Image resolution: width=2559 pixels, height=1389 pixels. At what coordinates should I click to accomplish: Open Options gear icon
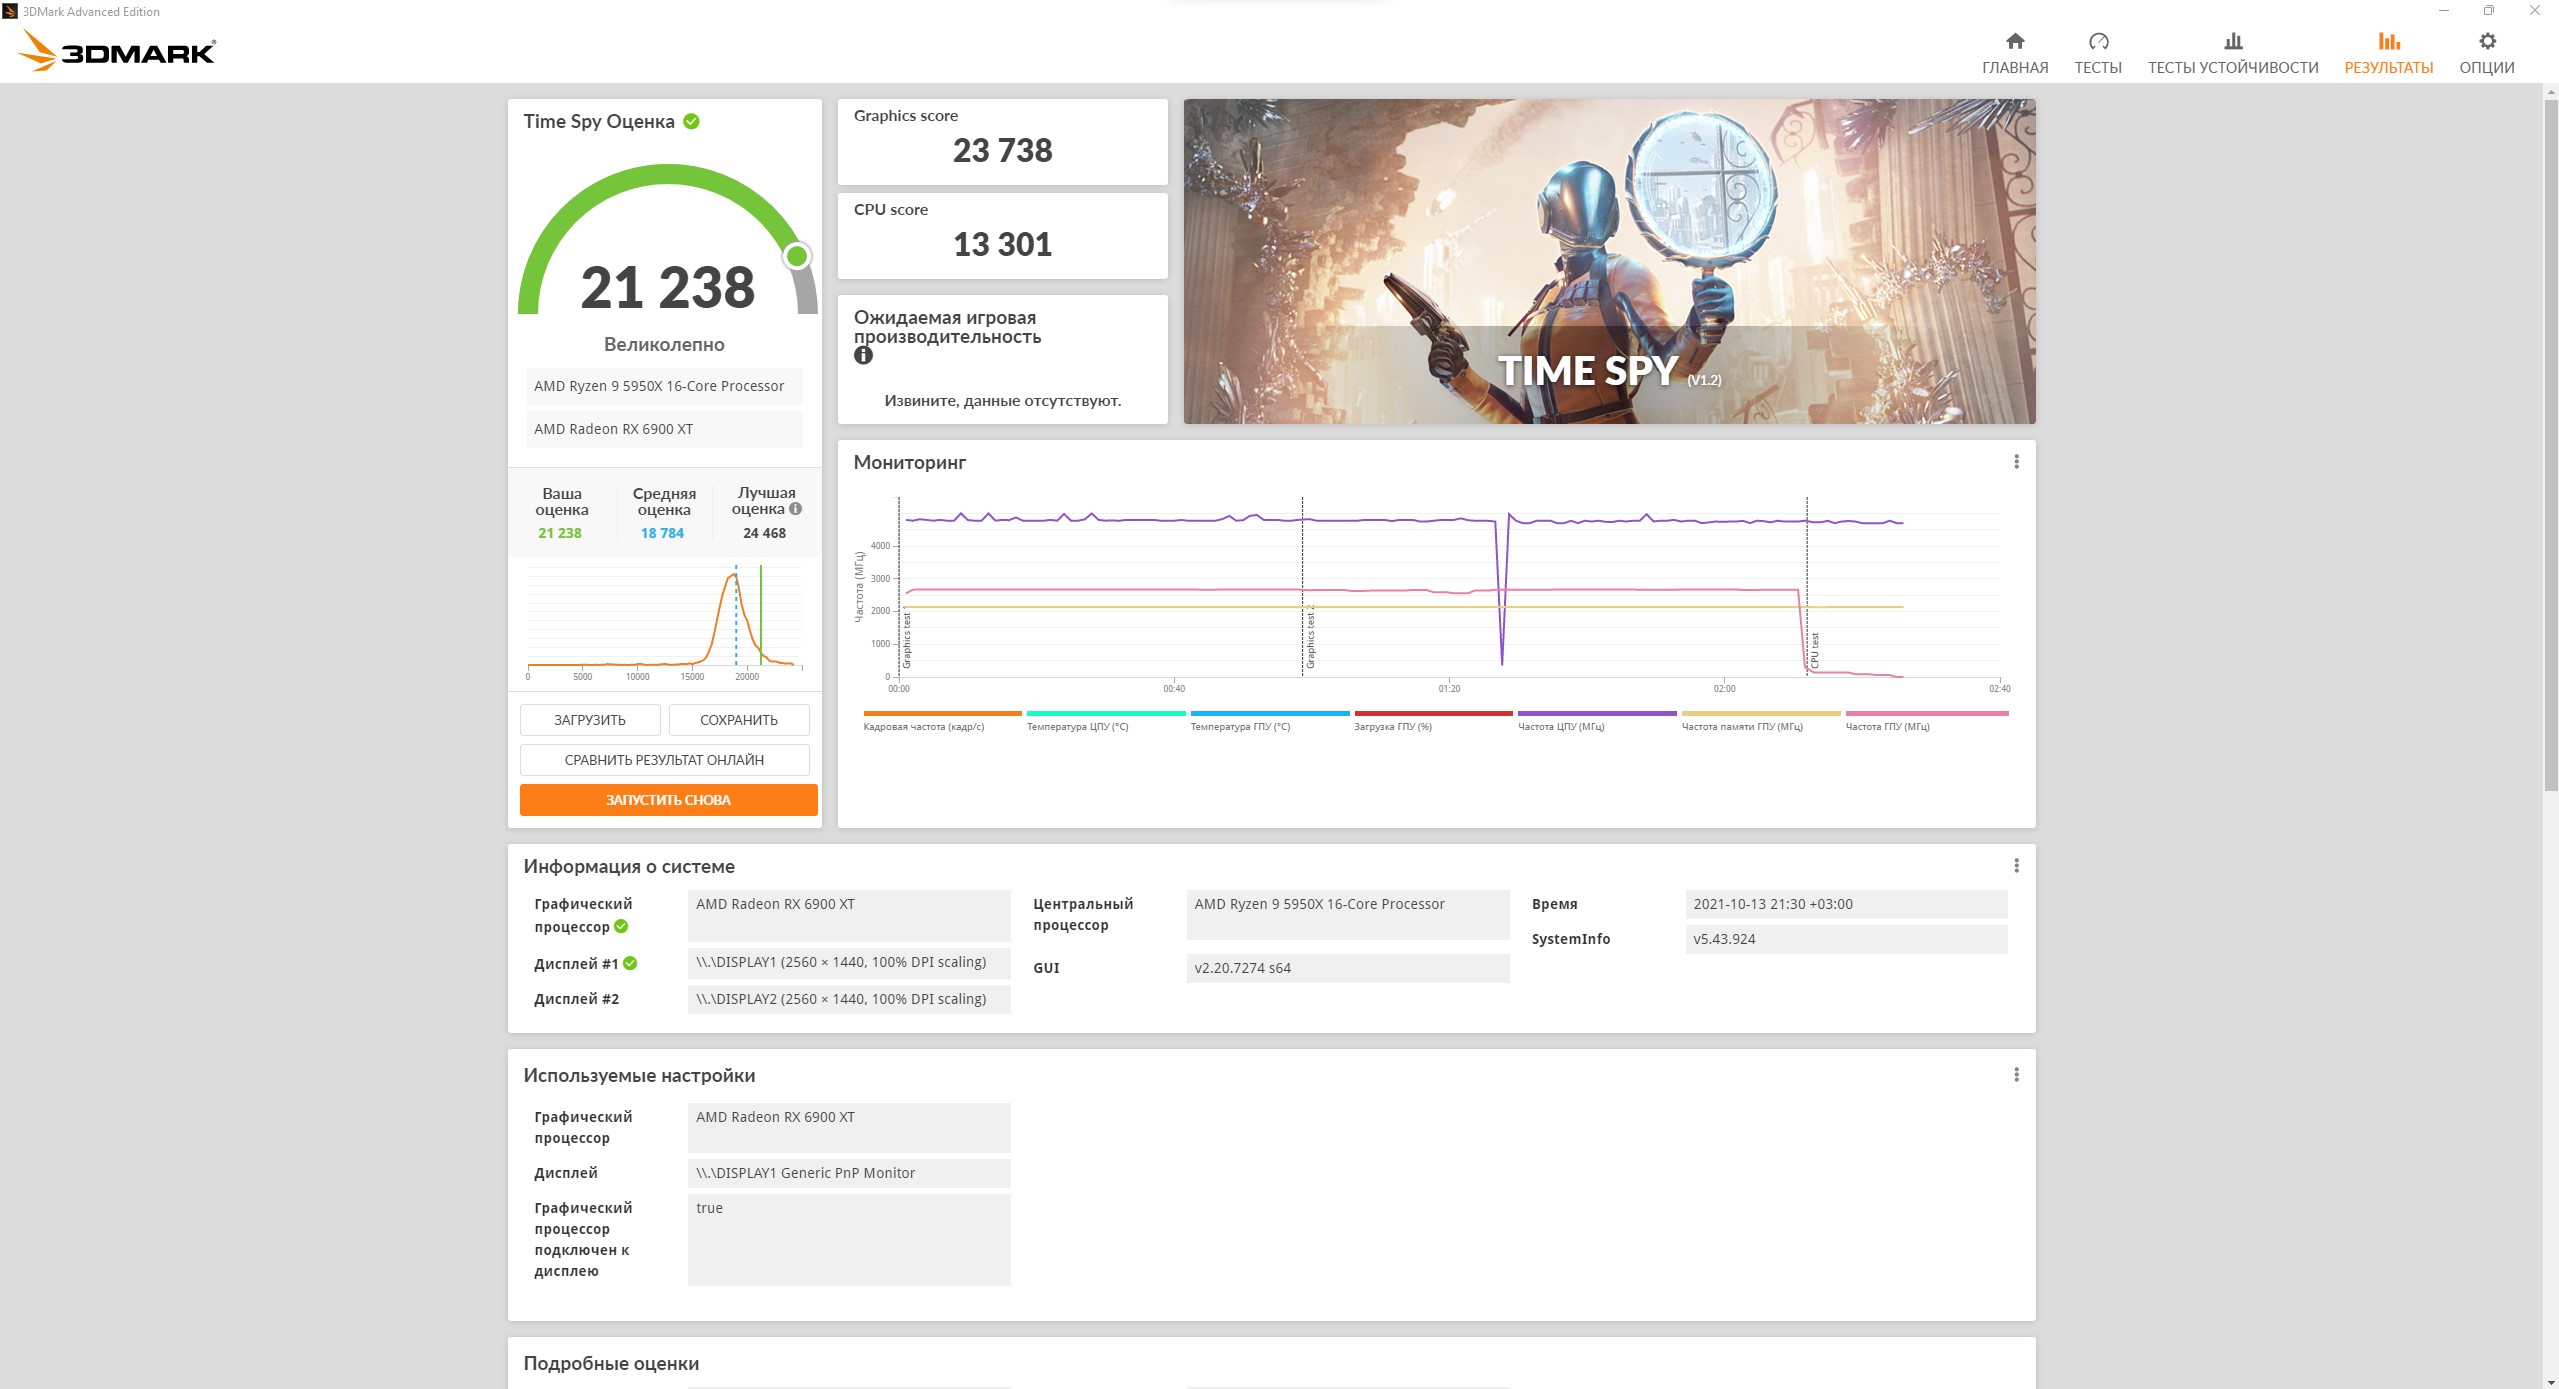pos(2486,42)
